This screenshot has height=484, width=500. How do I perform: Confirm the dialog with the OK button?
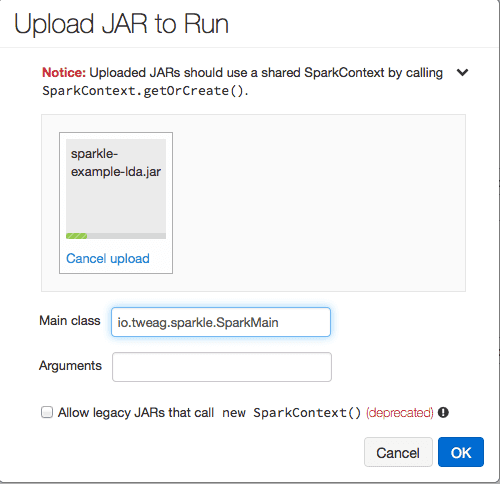tap(461, 452)
